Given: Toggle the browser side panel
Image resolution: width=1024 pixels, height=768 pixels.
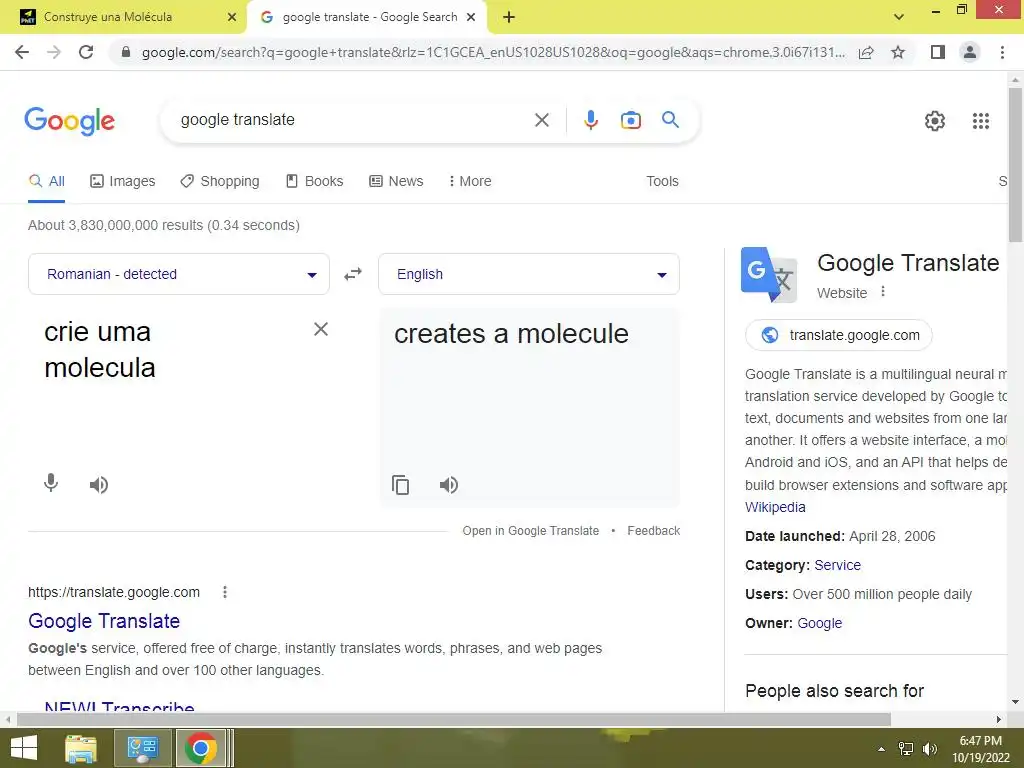Looking at the screenshot, I should point(938,52).
